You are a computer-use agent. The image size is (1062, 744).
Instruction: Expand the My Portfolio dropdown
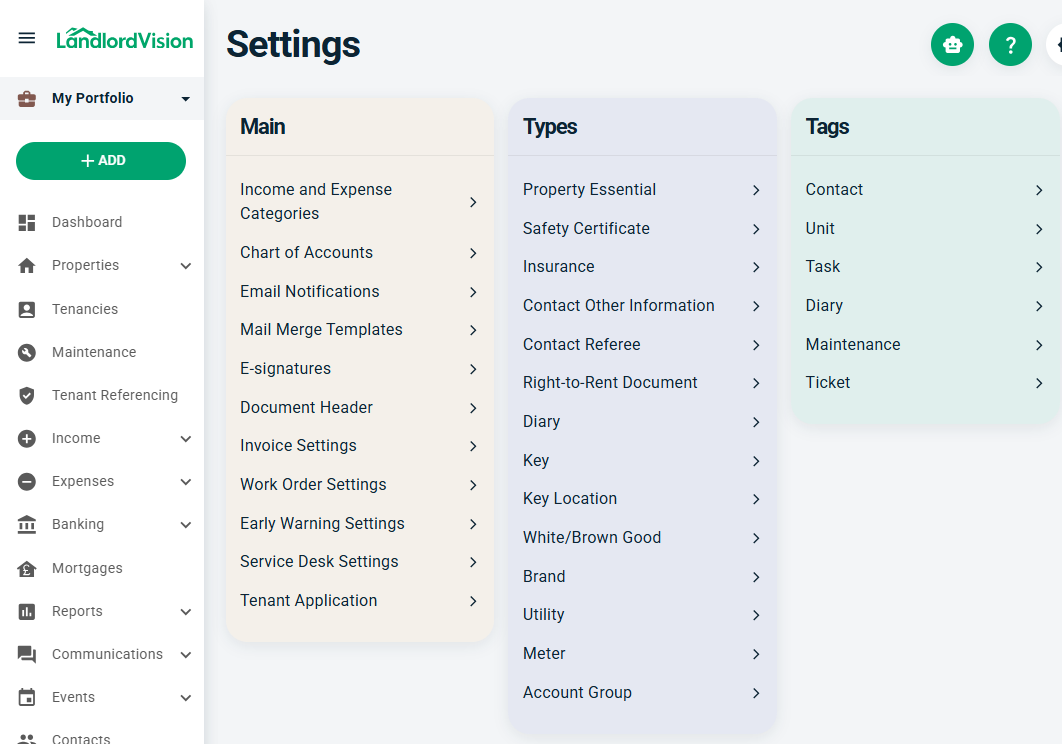185,99
